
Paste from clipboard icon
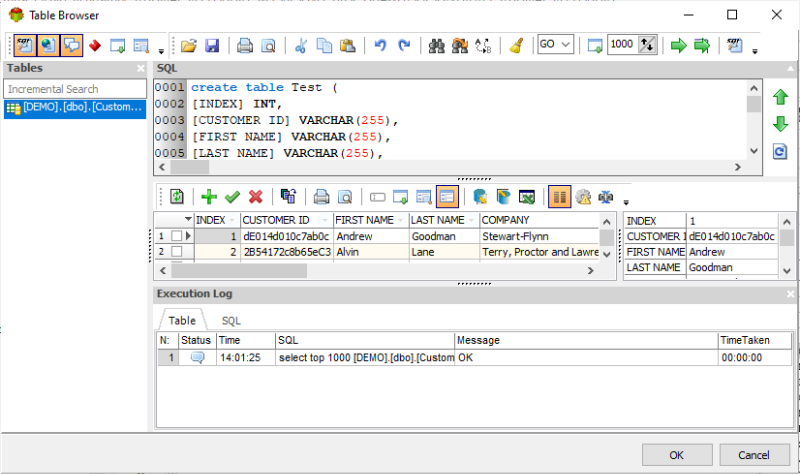tap(347, 46)
